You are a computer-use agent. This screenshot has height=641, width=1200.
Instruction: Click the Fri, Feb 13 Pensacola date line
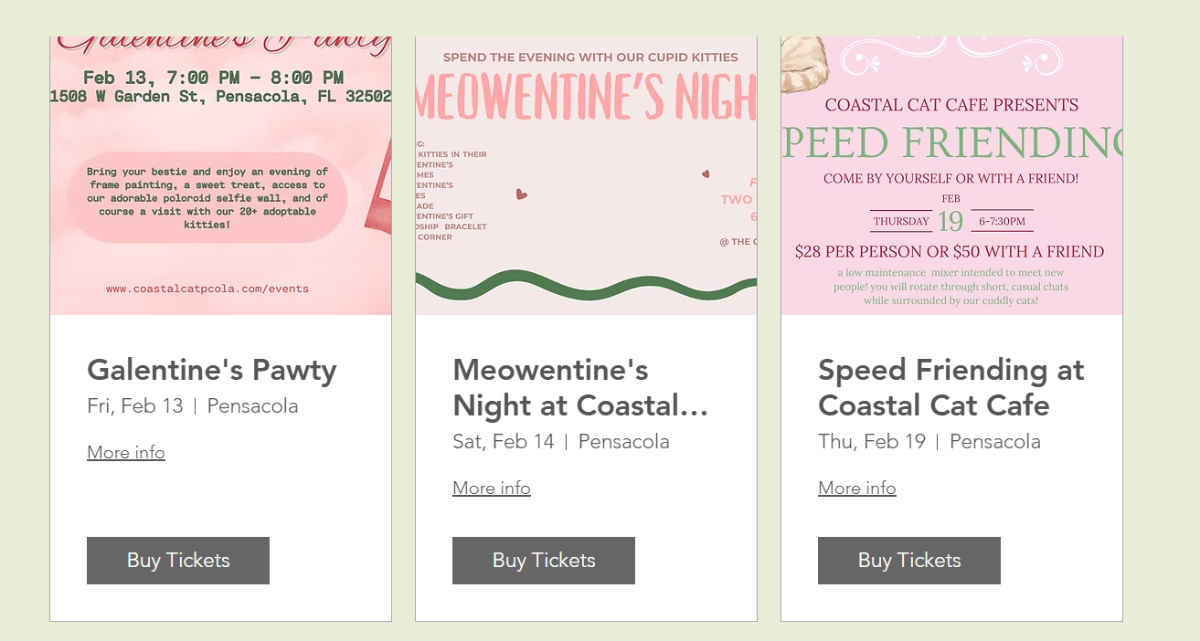[x=192, y=406]
